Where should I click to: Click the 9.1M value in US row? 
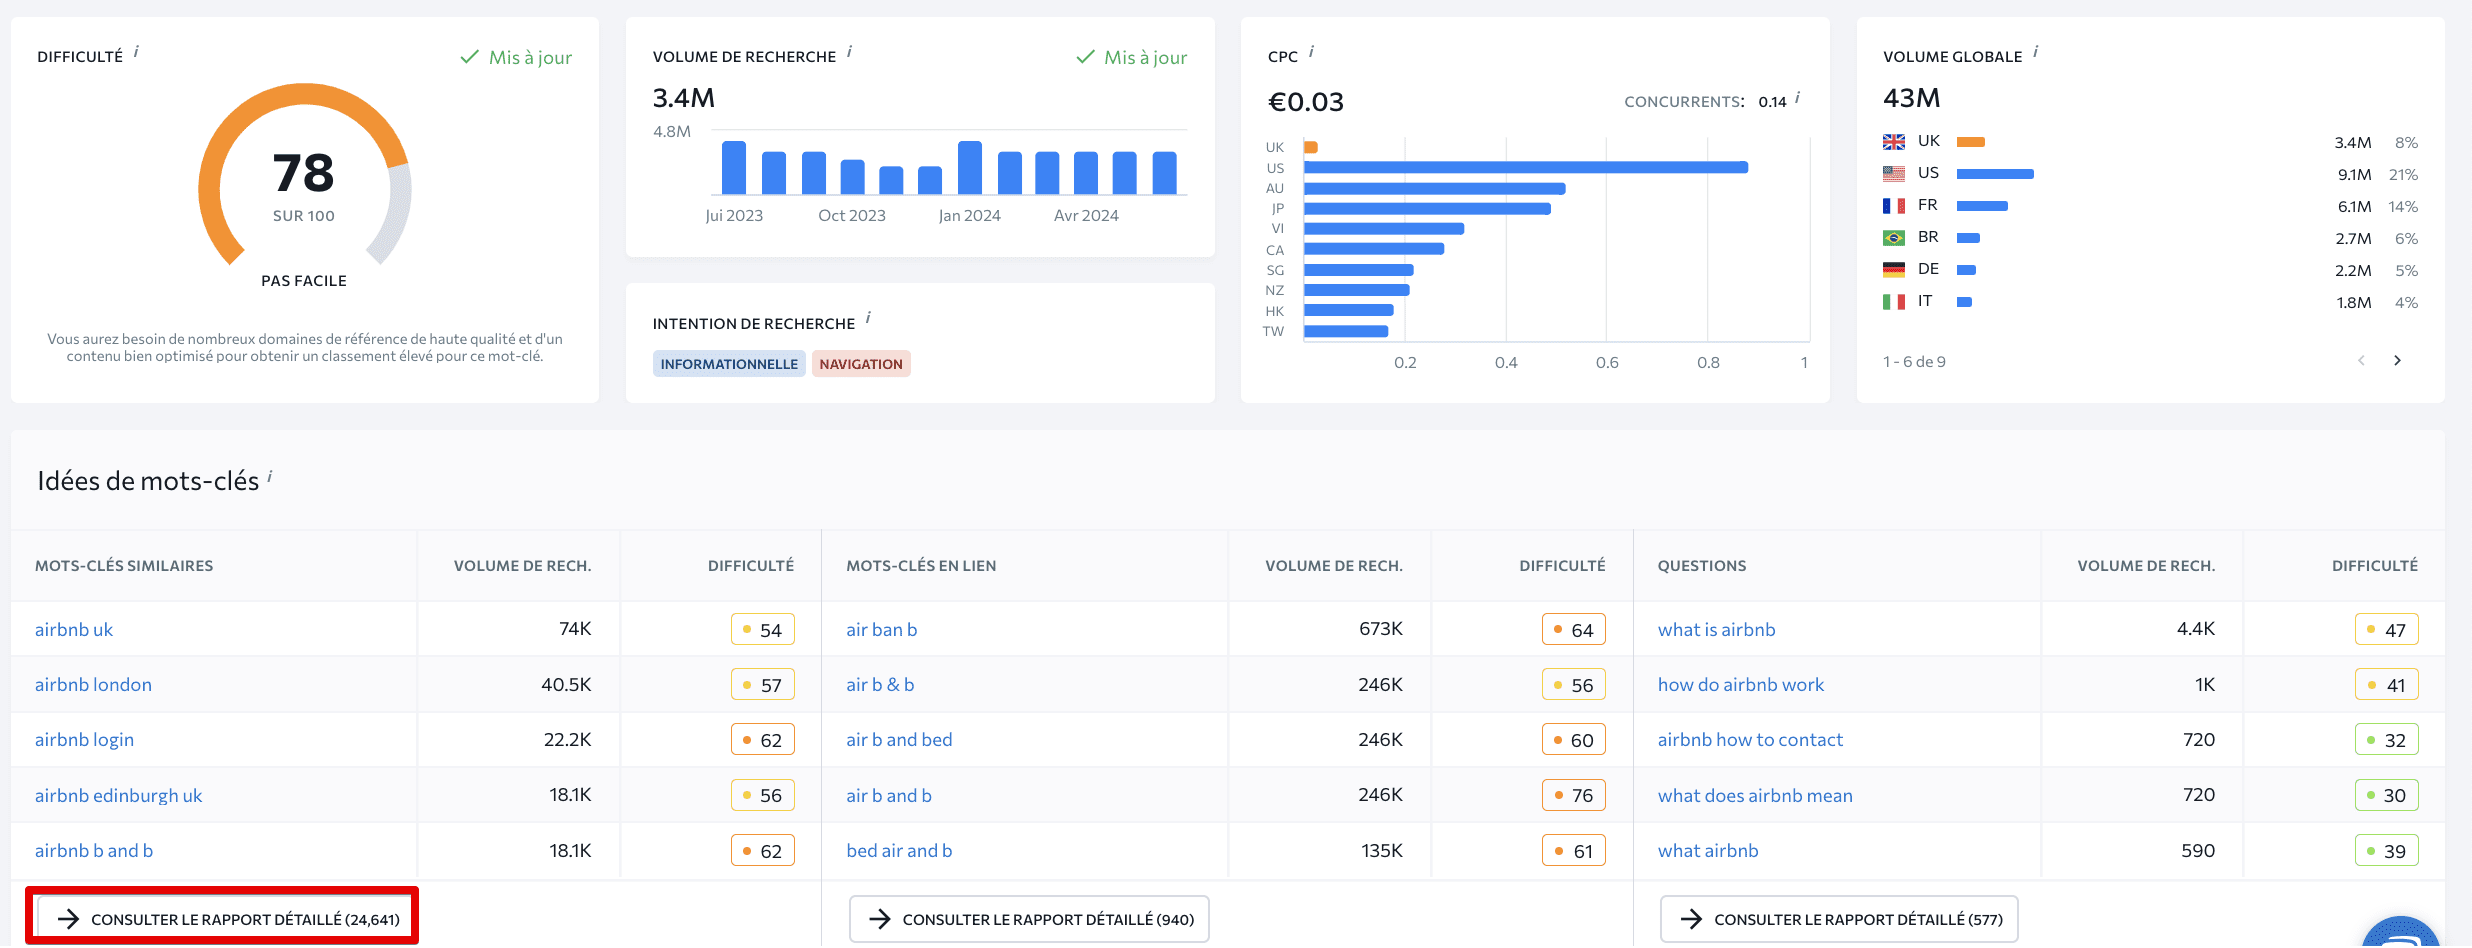point(2354,175)
